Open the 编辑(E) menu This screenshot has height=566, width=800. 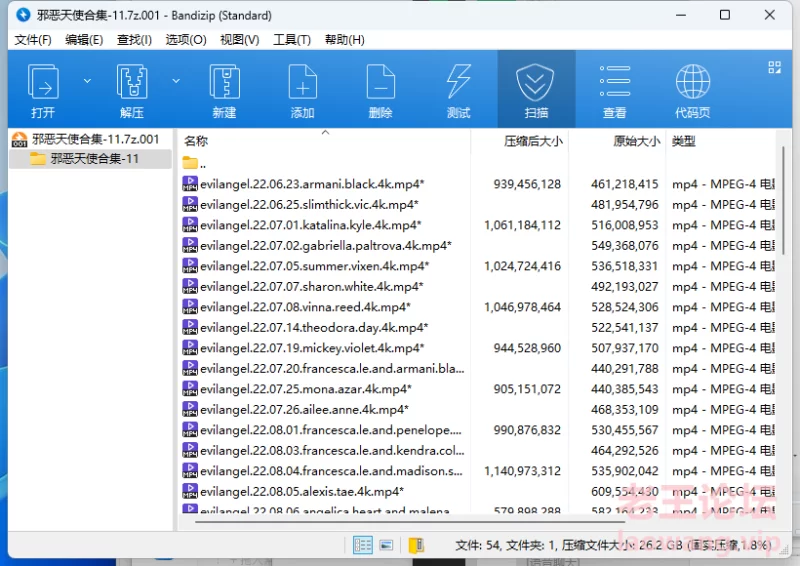click(84, 40)
